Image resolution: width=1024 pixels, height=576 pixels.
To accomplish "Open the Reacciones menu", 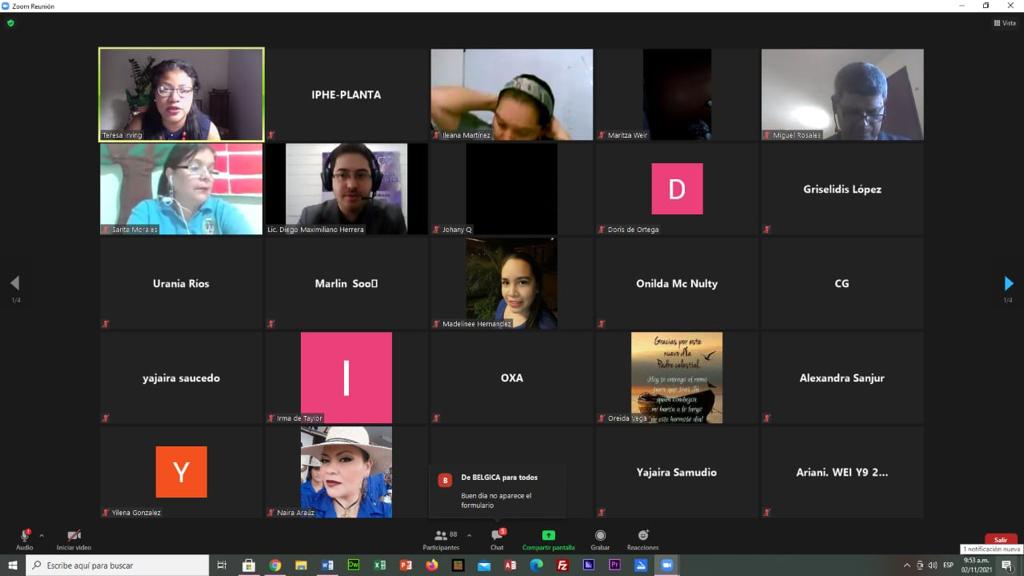I will 643,539.
